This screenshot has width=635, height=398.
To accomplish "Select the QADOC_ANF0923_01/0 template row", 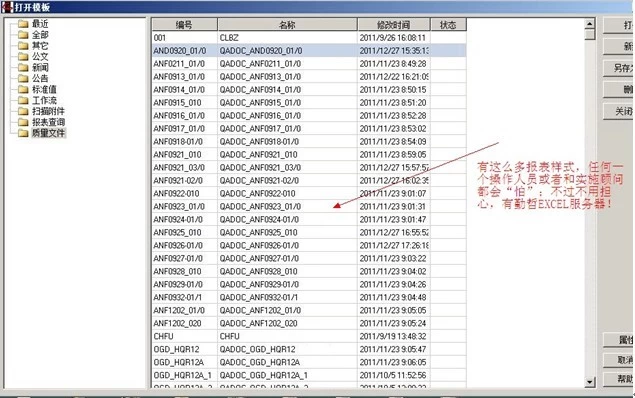I will (309, 206).
